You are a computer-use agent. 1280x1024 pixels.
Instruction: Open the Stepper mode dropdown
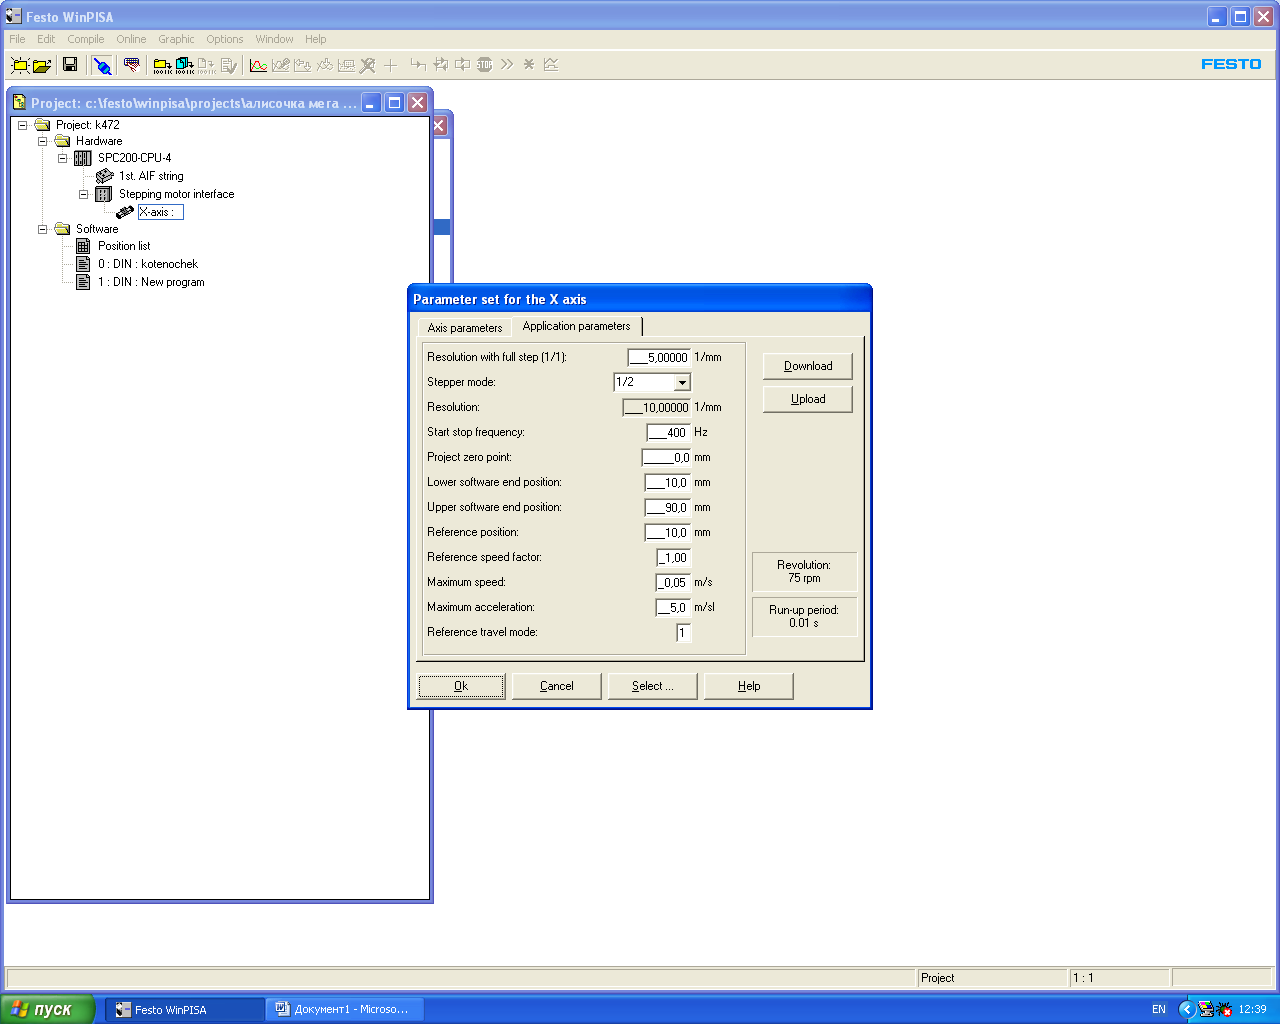pos(682,382)
